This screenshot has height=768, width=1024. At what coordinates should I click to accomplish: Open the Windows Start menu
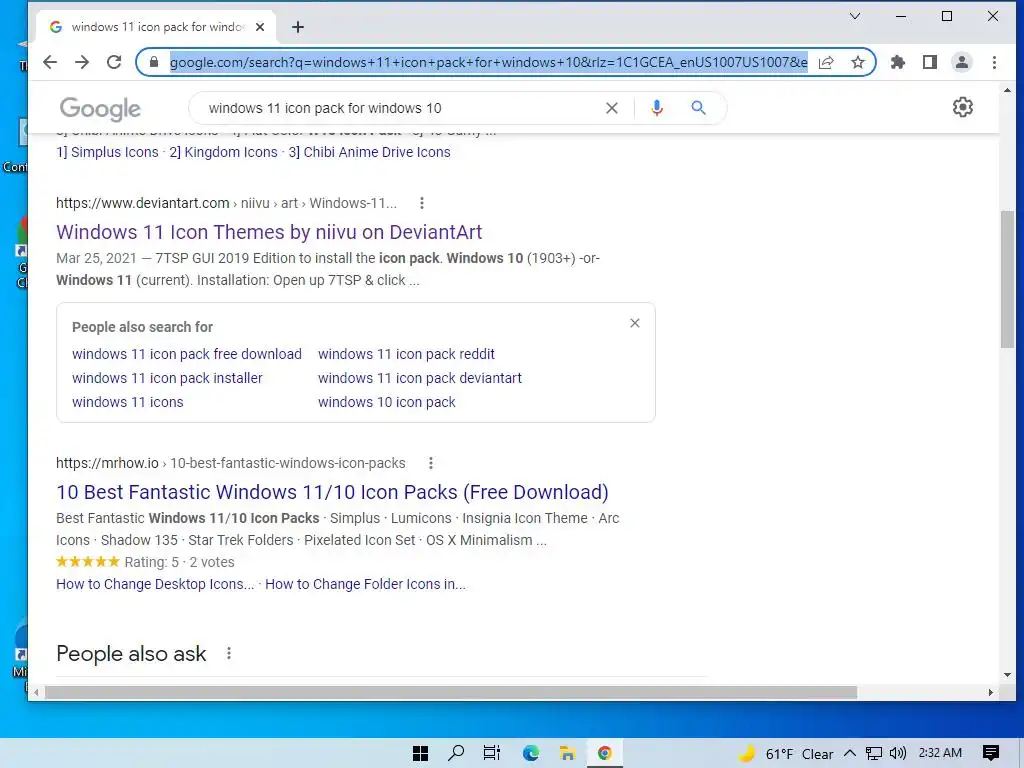click(421, 753)
